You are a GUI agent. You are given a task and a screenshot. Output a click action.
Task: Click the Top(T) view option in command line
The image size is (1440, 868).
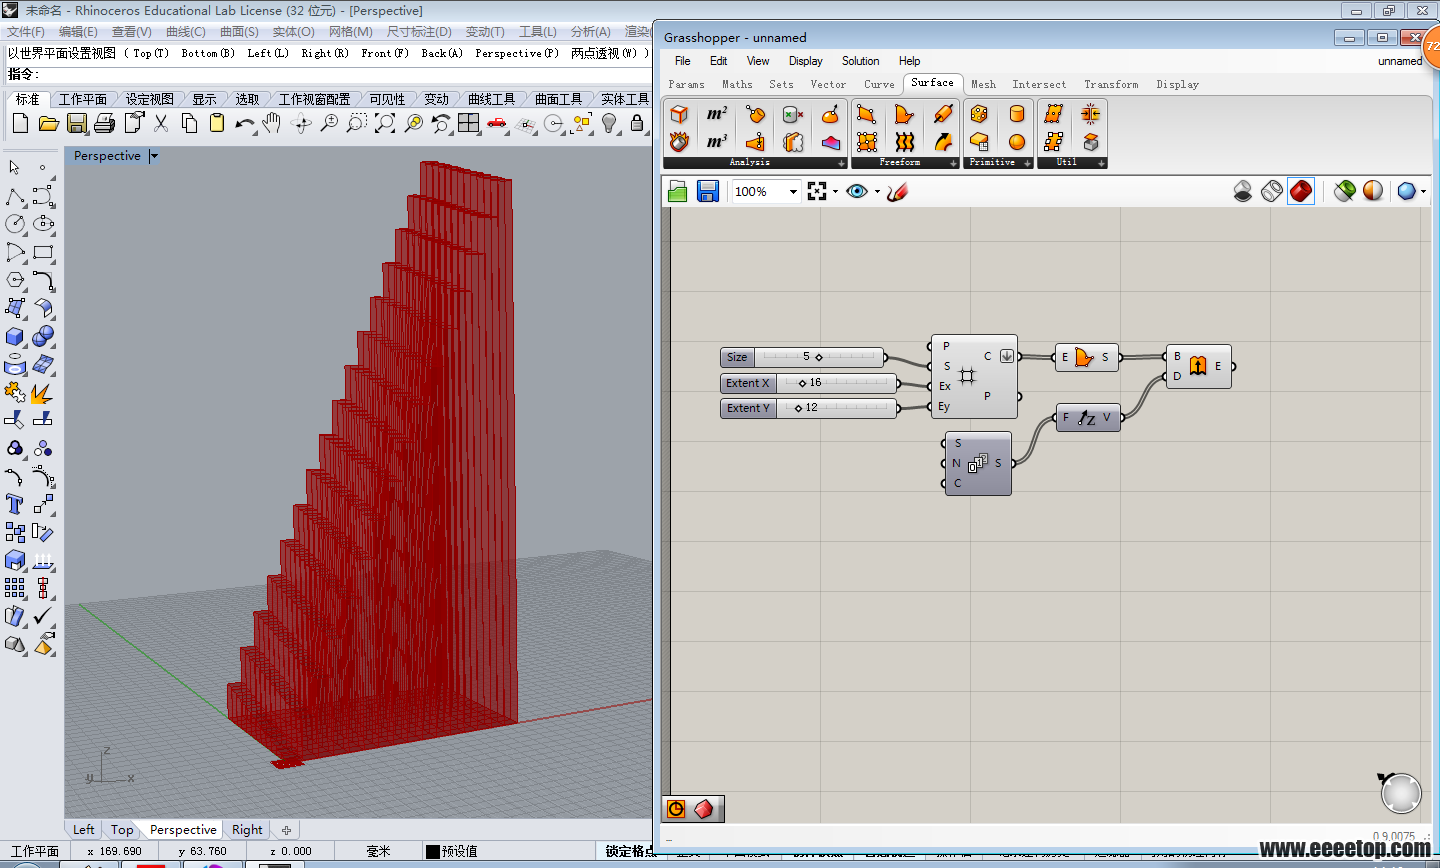[151, 53]
